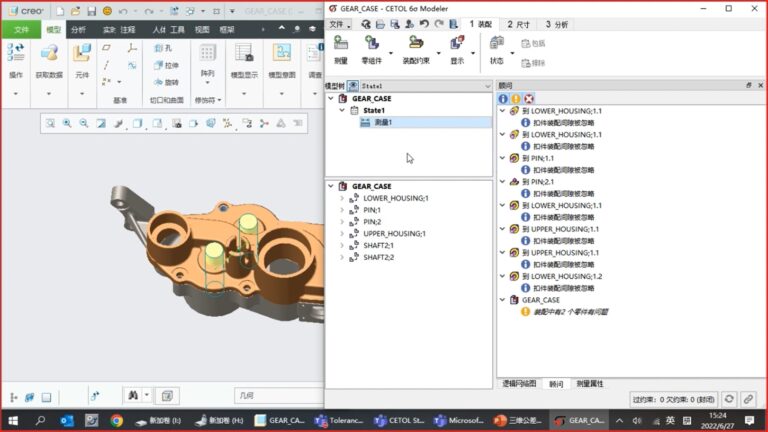Expand the SHAFT2;1 component node

(x=342, y=245)
